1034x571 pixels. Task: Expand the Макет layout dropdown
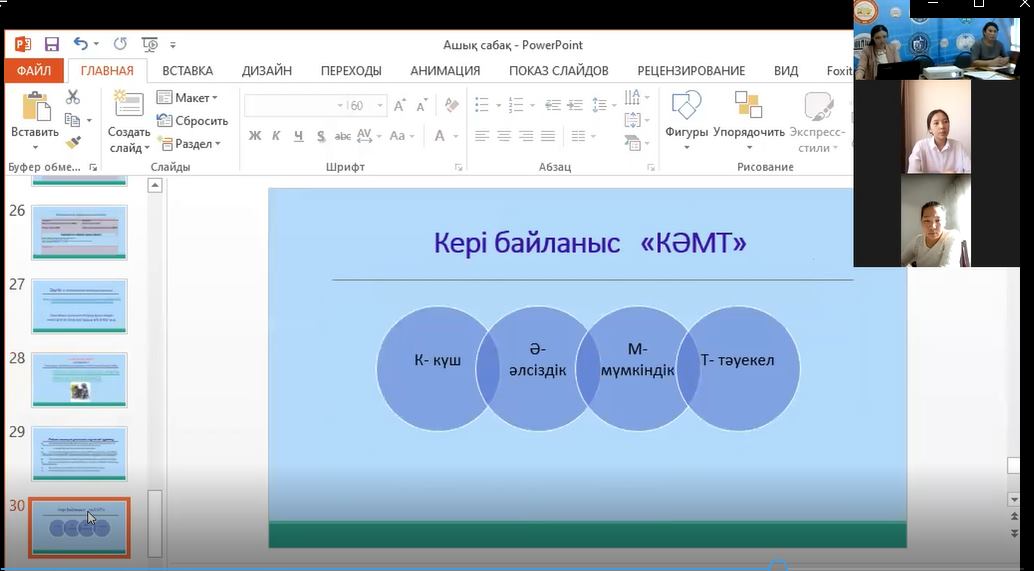coord(187,98)
